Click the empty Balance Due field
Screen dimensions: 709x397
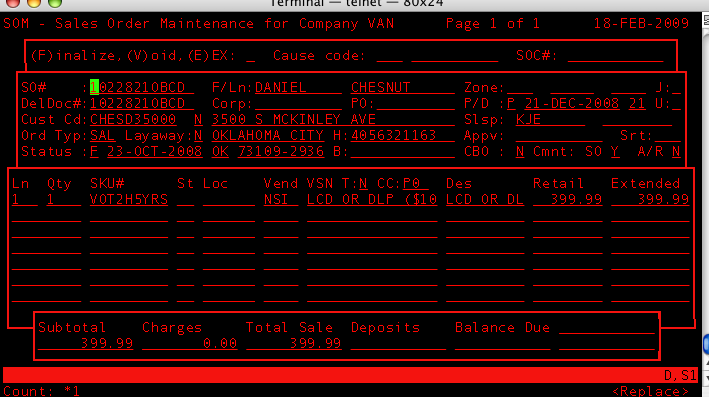[x=502, y=343]
